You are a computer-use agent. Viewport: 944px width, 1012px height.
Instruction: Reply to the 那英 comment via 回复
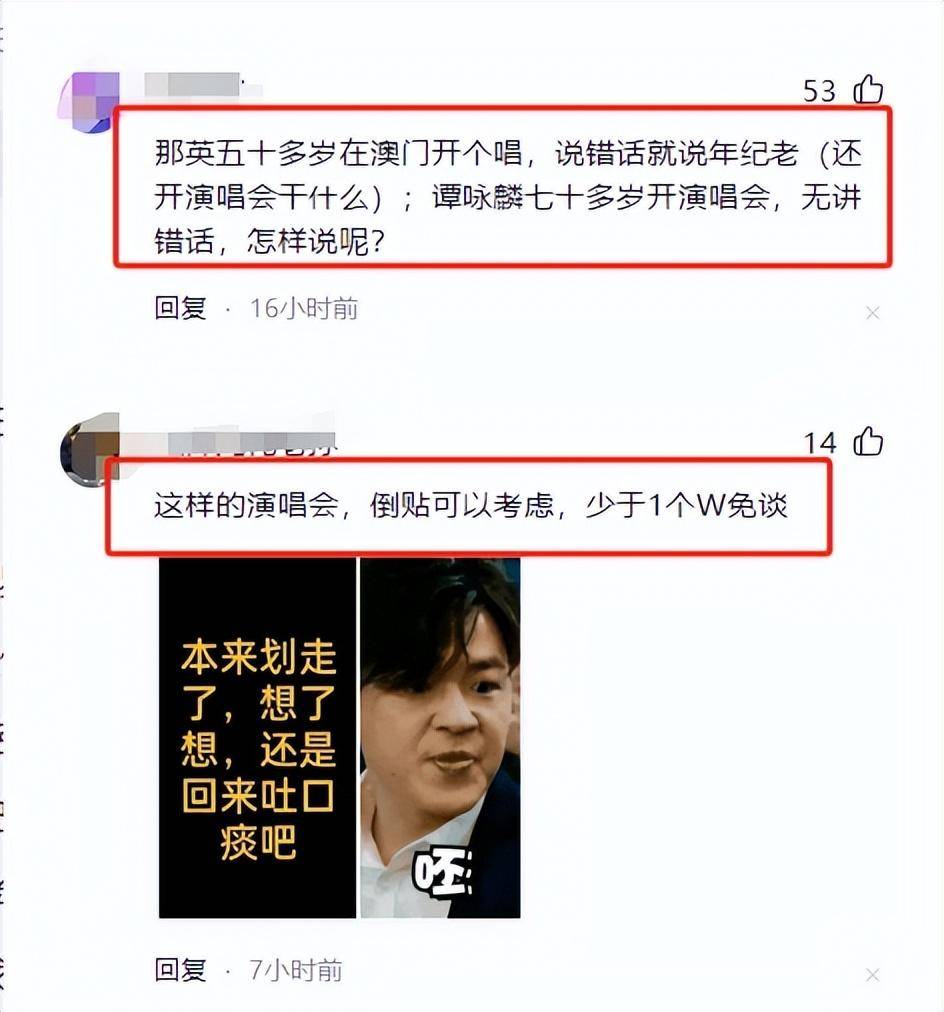[x=180, y=309]
